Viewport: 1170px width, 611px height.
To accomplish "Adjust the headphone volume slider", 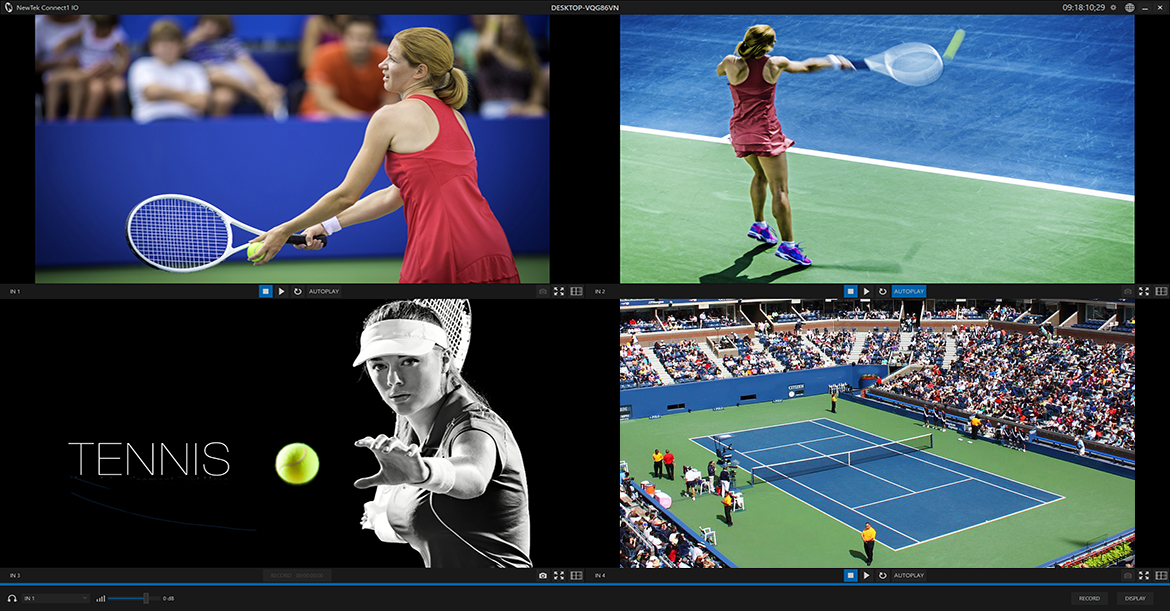I will click(x=146, y=598).
